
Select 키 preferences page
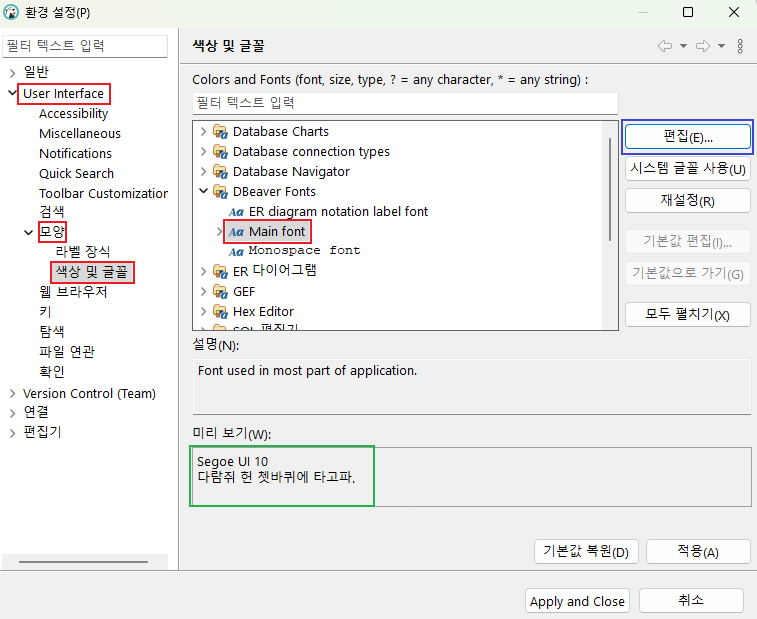point(45,312)
